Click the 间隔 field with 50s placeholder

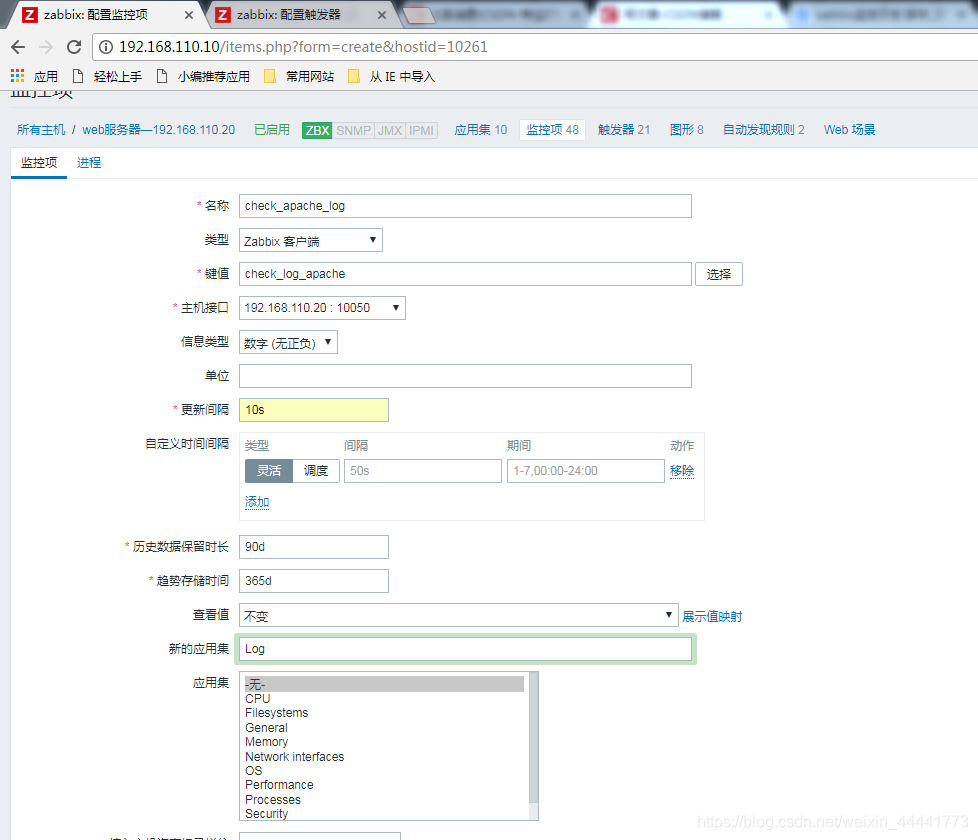[423, 471]
